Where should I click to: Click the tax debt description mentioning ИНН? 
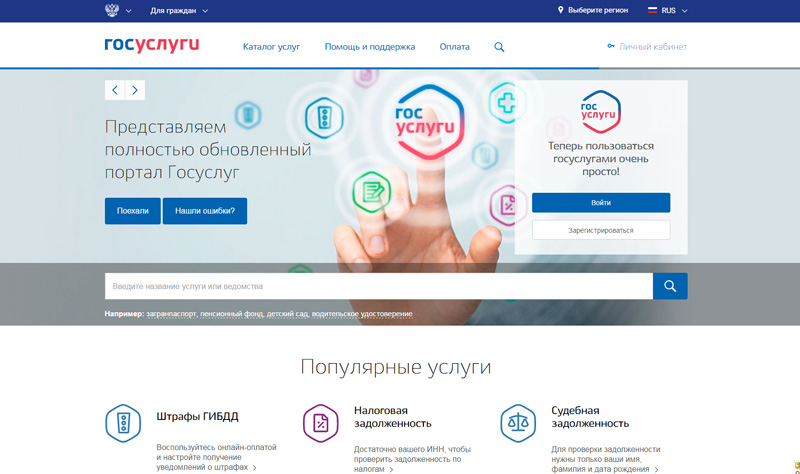tap(412, 459)
